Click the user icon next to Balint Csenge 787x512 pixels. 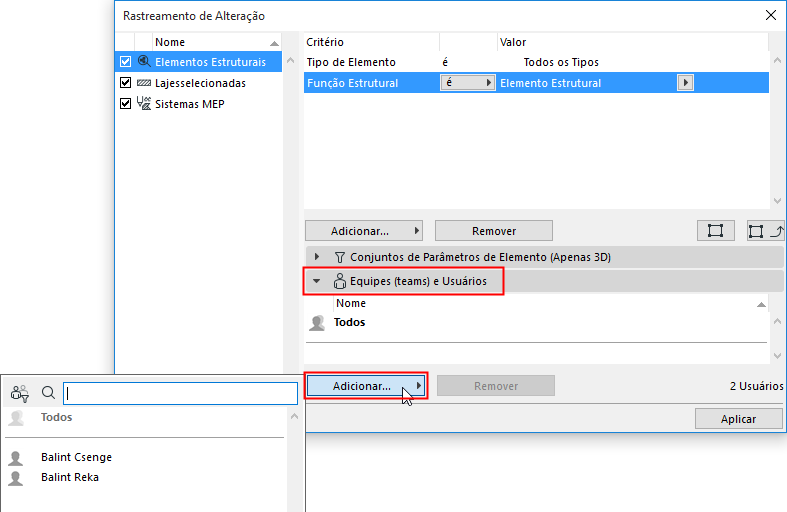[16, 458]
